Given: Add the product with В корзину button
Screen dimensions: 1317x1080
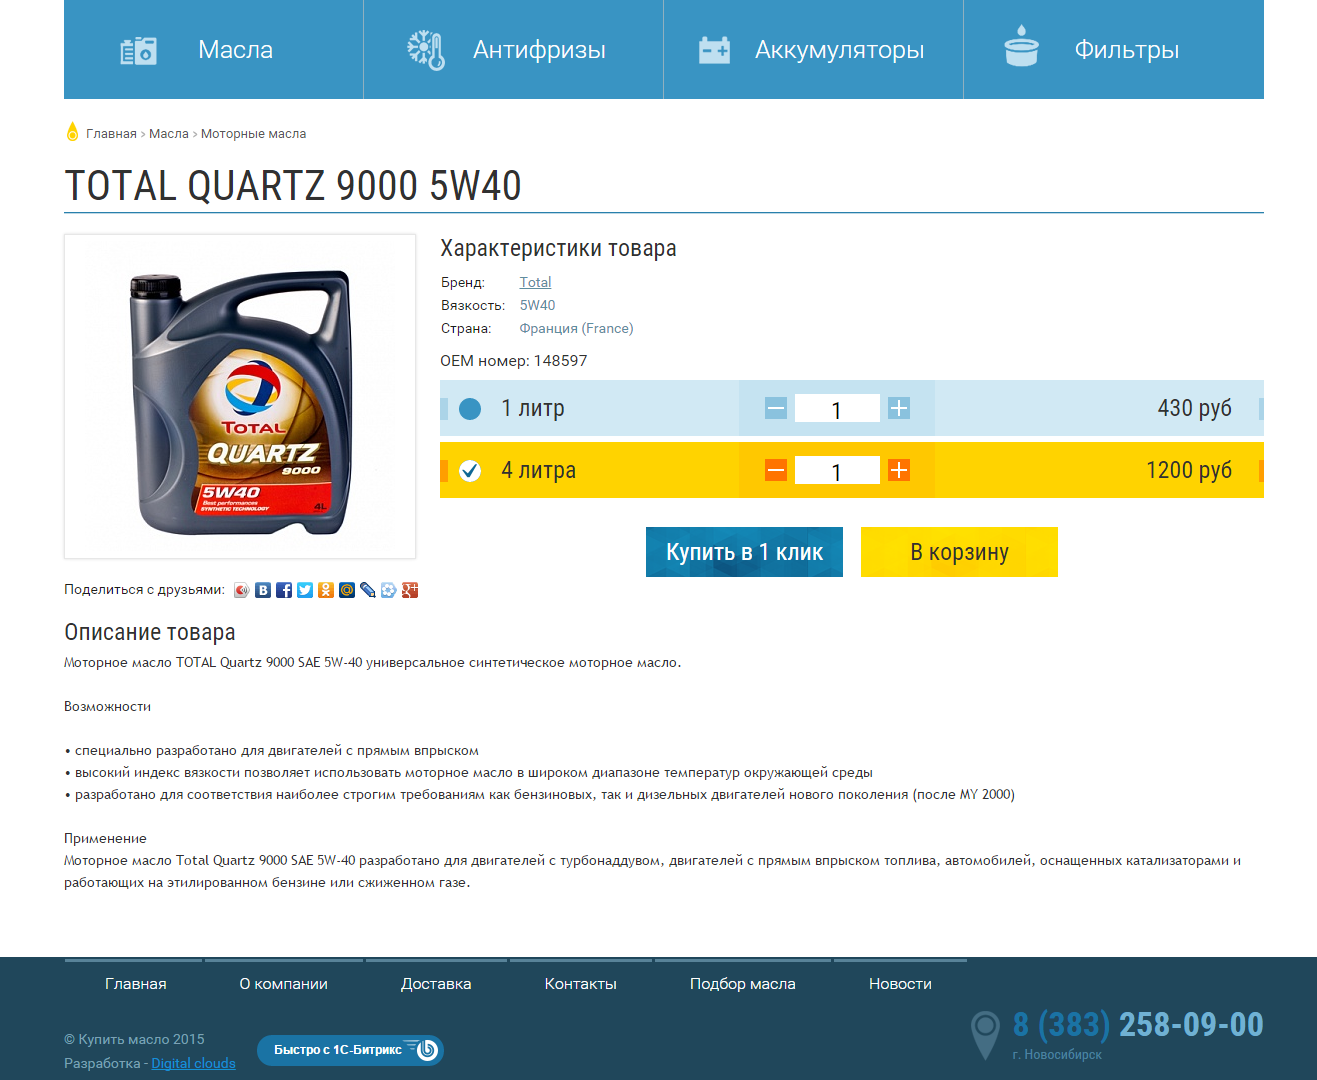Looking at the screenshot, I should pyautogui.click(x=959, y=552).
